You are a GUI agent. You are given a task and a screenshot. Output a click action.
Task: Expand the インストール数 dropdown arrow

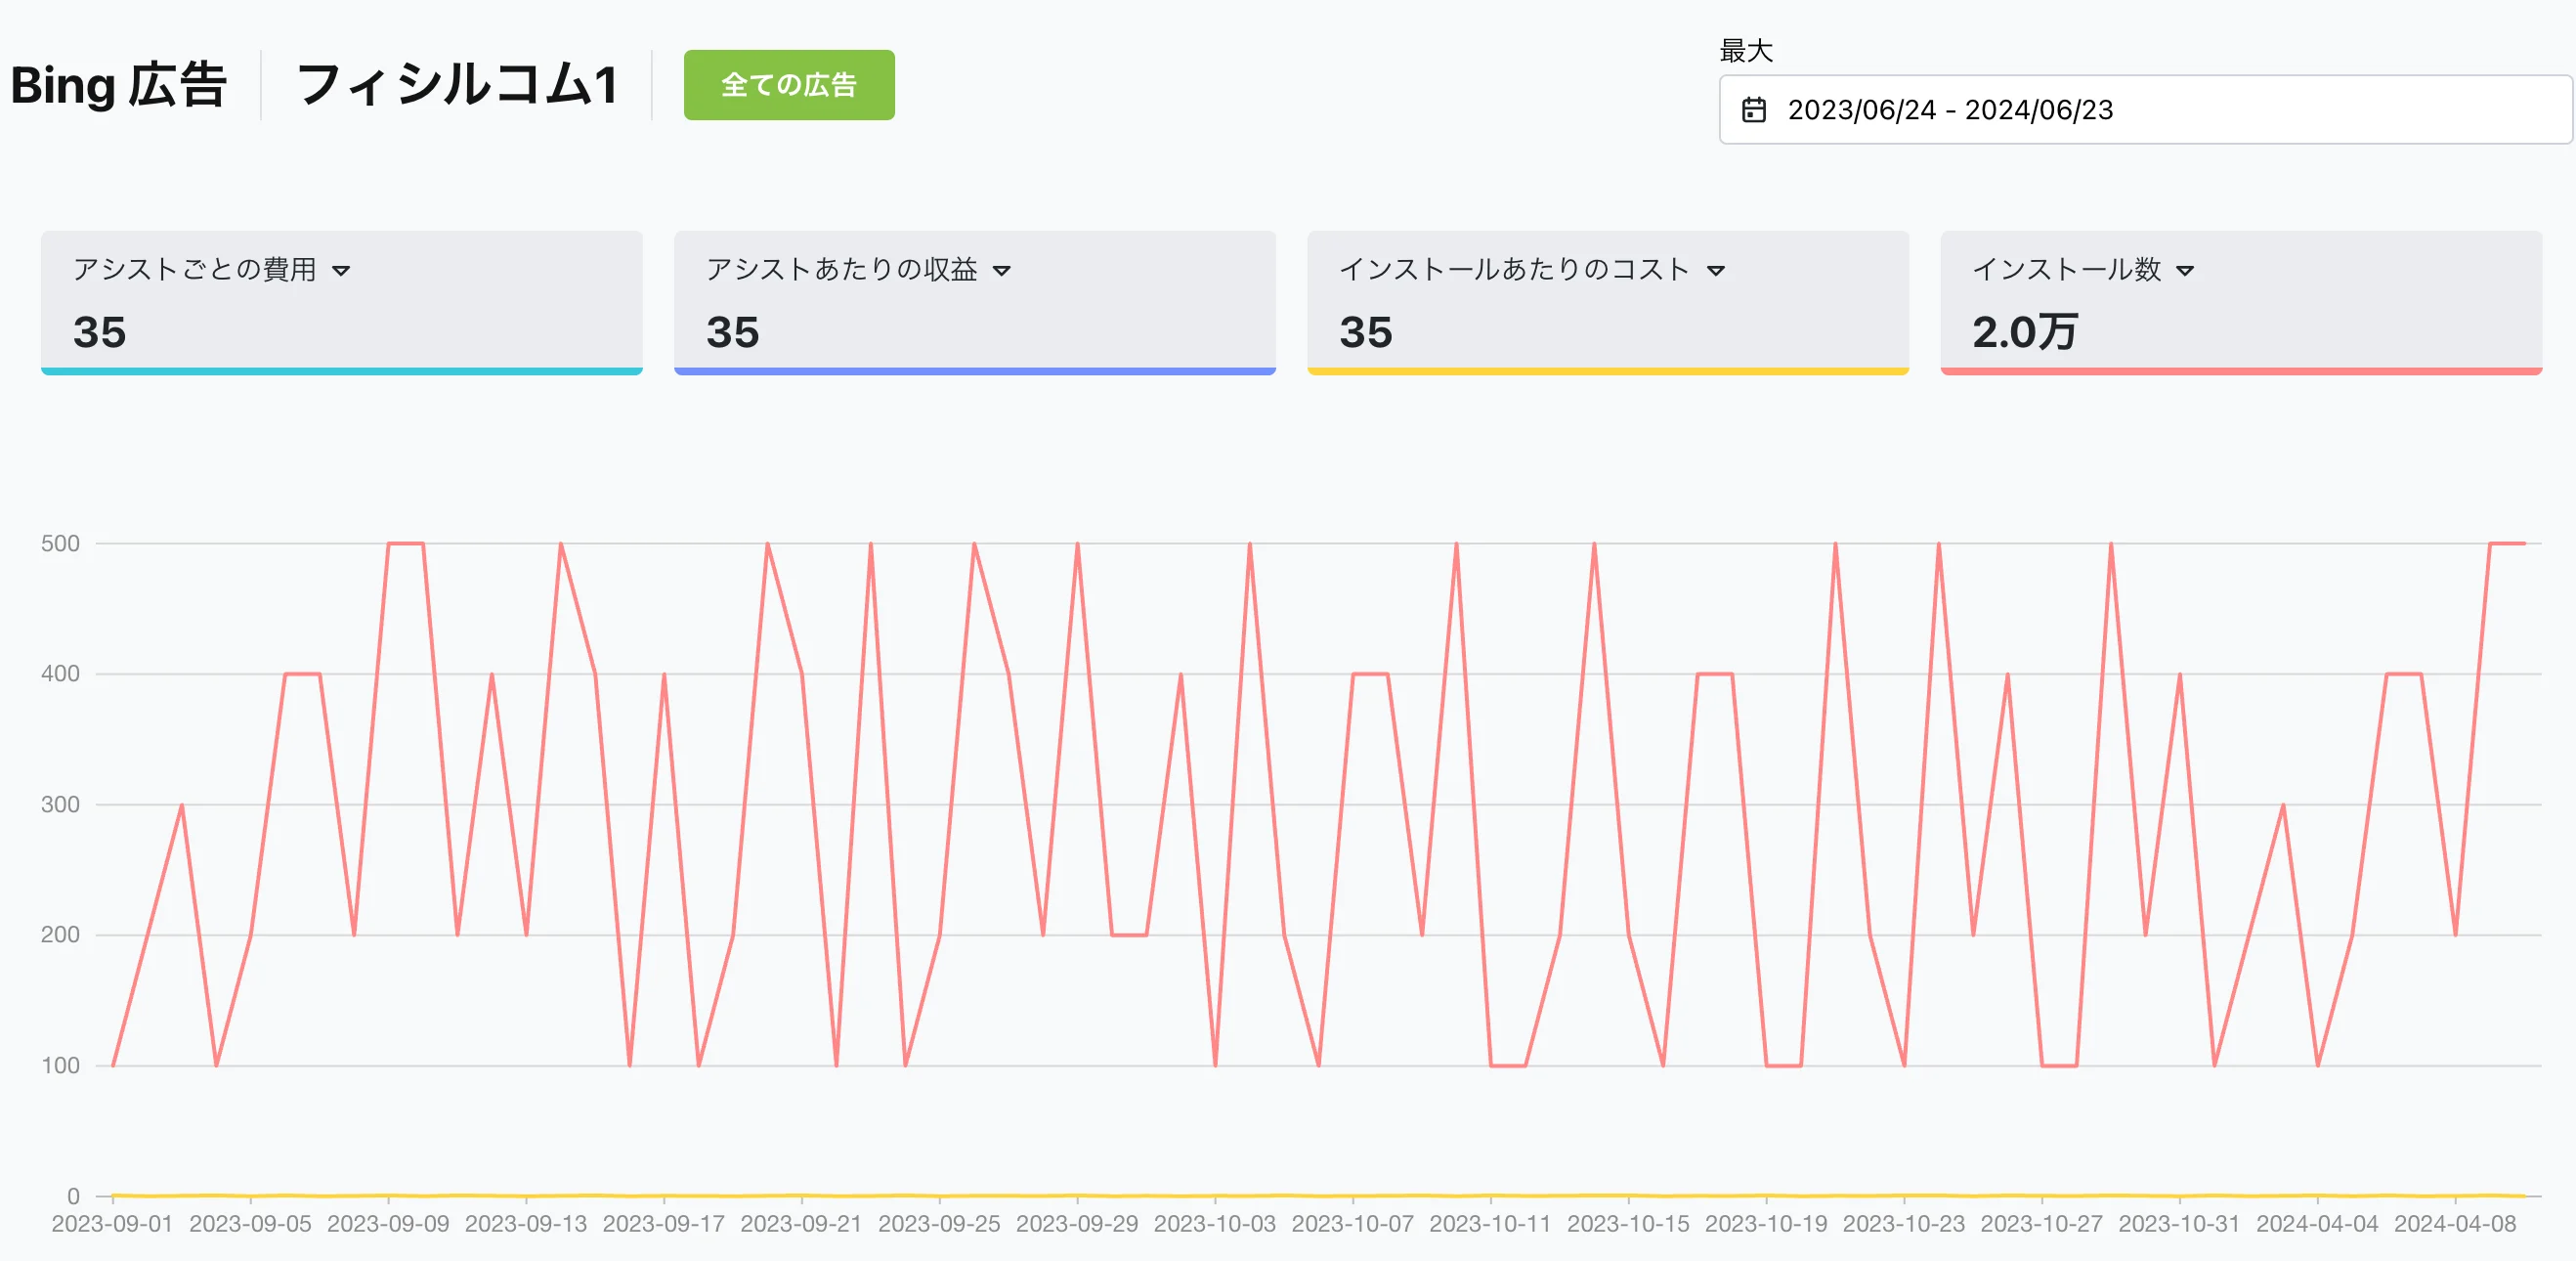point(2185,271)
